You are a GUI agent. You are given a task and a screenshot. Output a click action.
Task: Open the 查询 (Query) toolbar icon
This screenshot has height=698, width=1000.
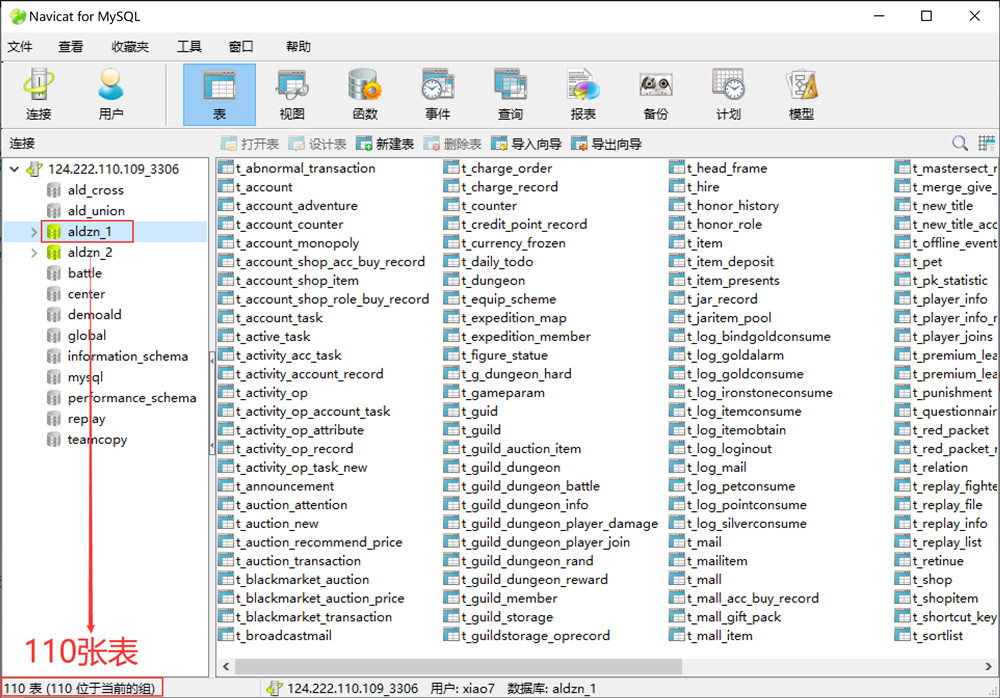coord(511,95)
